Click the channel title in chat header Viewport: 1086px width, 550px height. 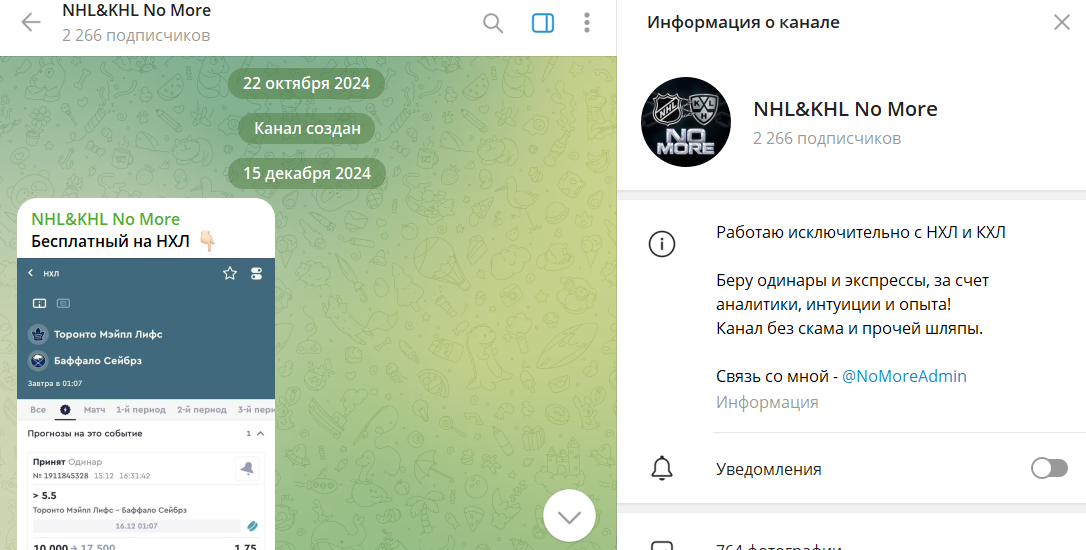pyautogui.click(x=136, y=11)
